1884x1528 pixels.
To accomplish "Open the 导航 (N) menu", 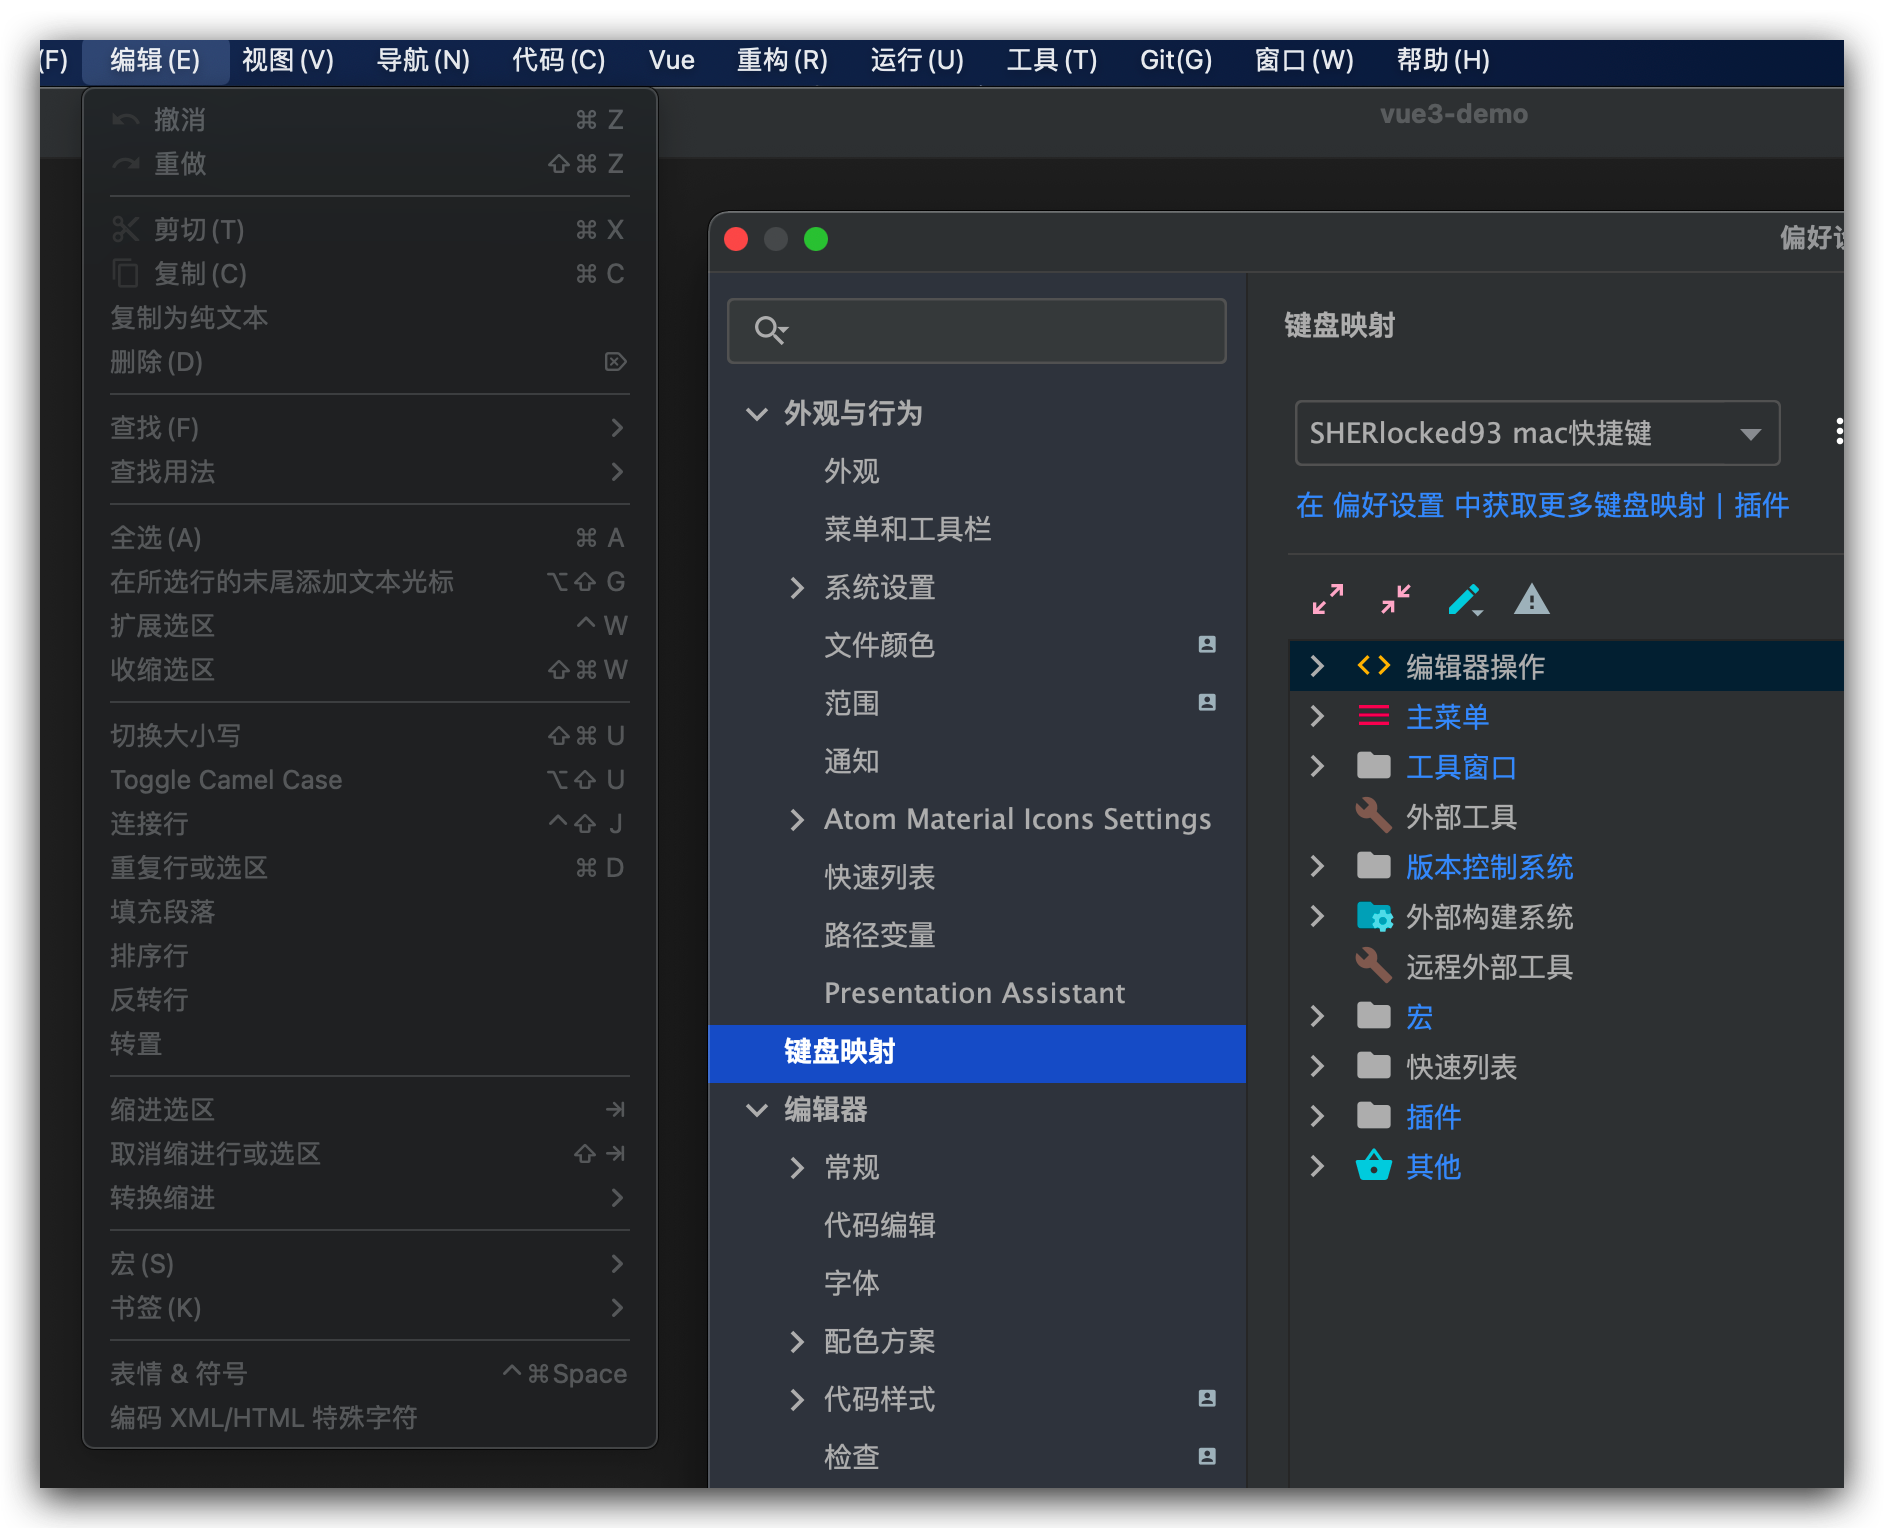I will coord(423,60).
